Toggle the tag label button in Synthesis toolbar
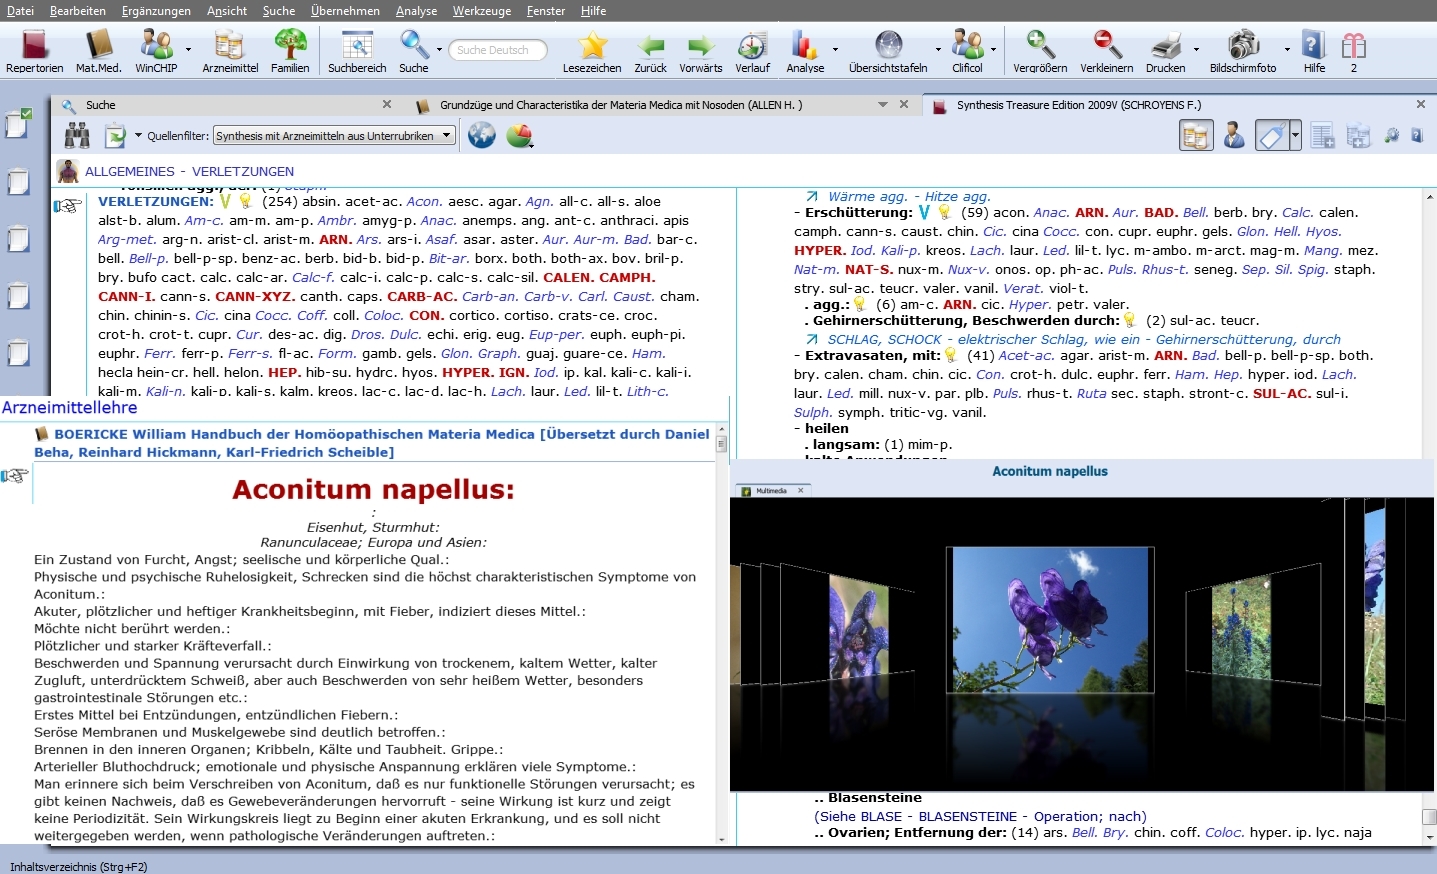 (1272, 135)
